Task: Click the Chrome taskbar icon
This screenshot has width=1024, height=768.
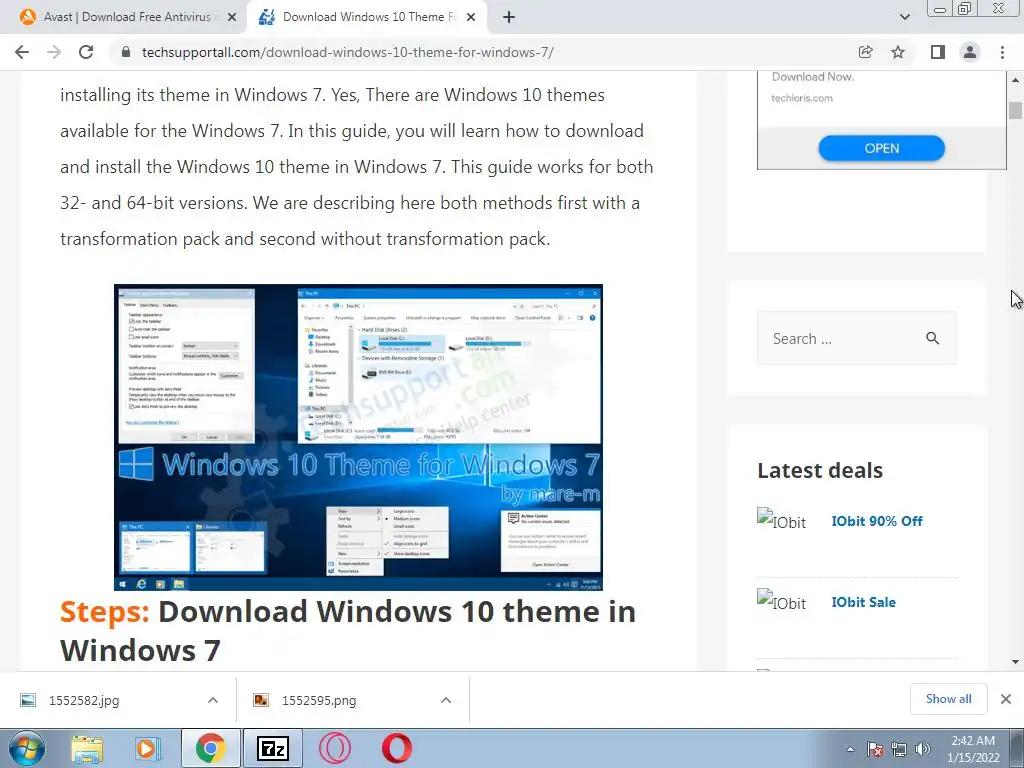Action: (x=210, y=748)
